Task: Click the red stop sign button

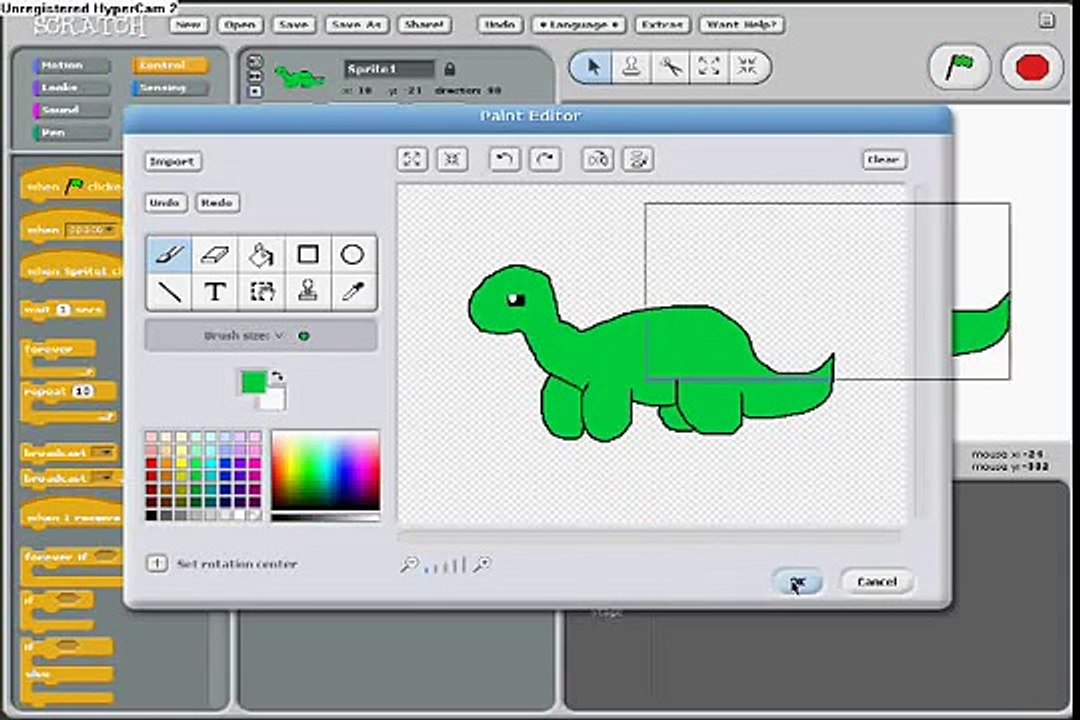Action: coord(1032,68)
